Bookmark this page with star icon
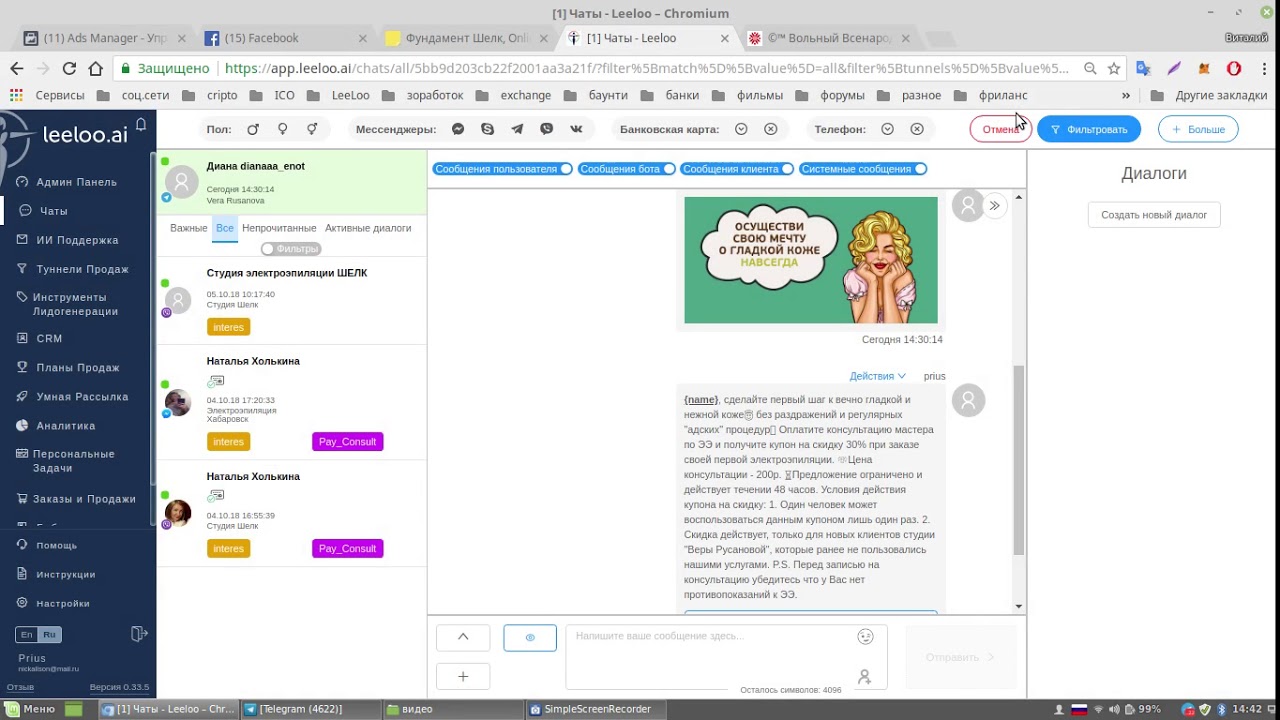Screen dimensions: 1280x720 click(1114, 69)
